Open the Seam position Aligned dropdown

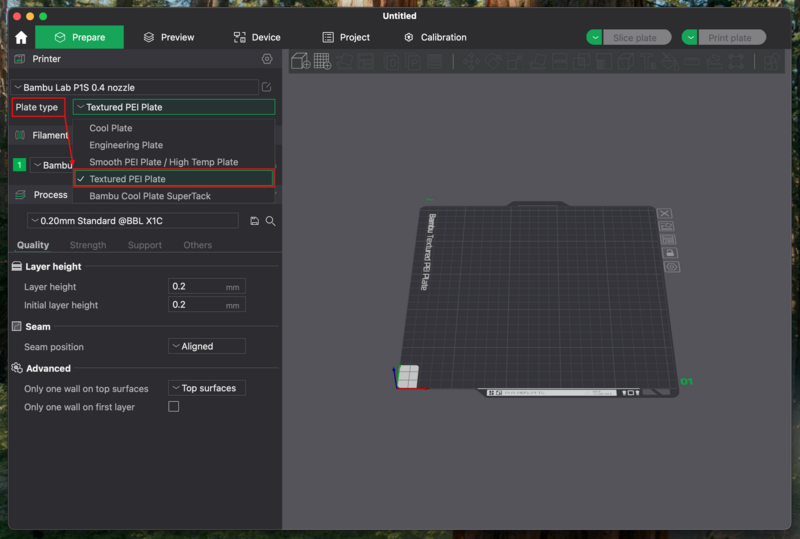(206, 347)
